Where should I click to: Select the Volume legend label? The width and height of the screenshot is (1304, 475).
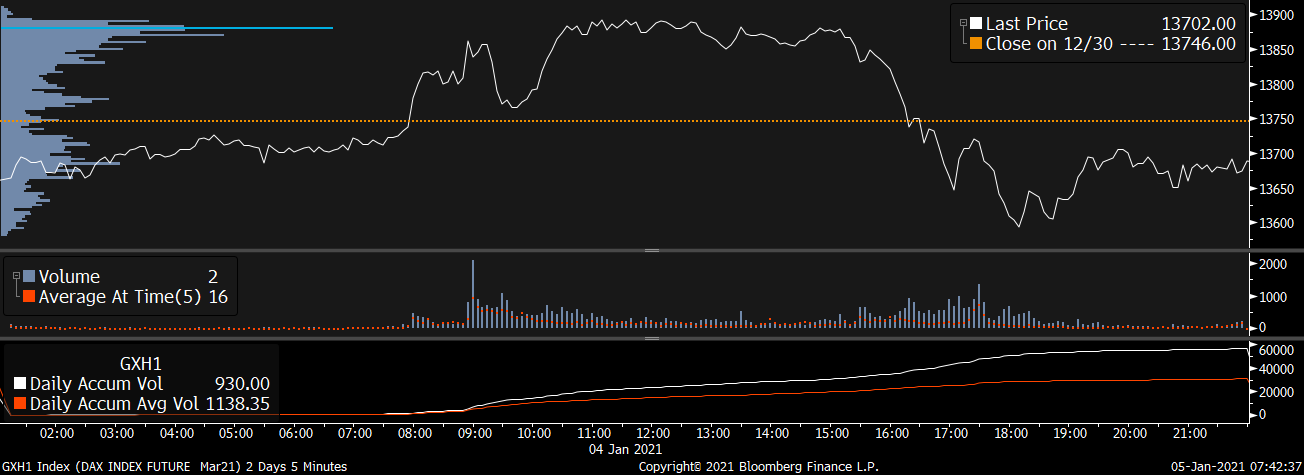click(69, 276)
